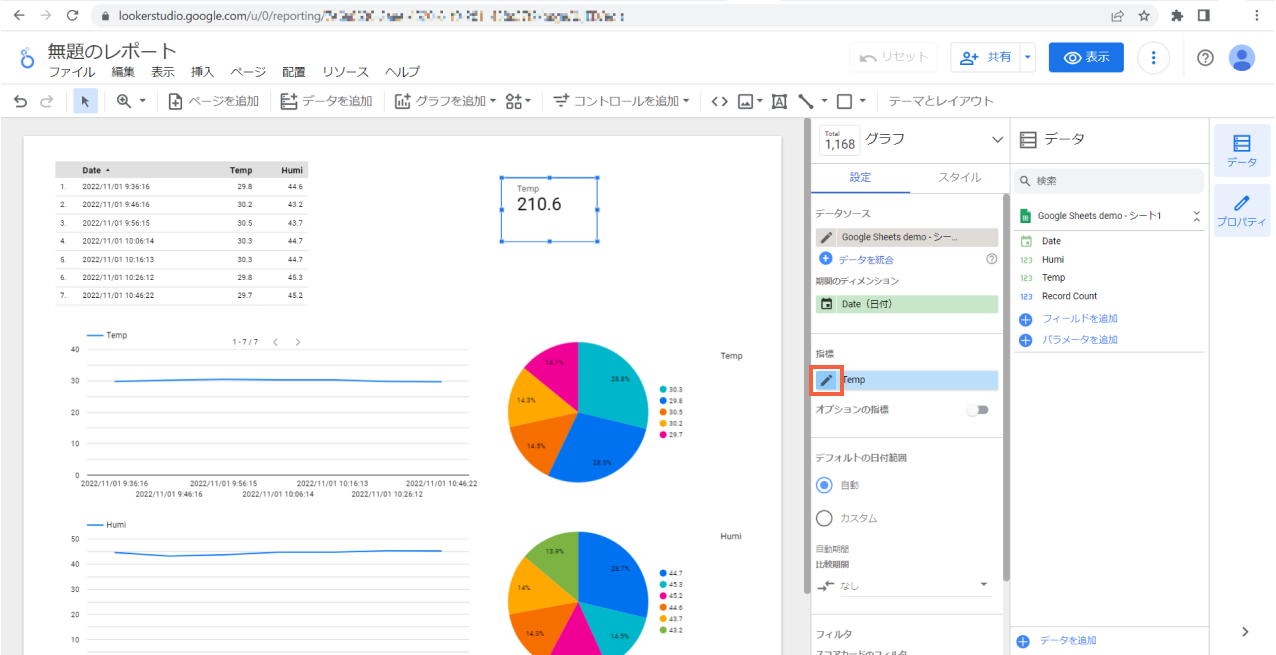Click the フィールドを追加 link
Viewport: 1276px width, 655px height.
tap(1079, 319)
